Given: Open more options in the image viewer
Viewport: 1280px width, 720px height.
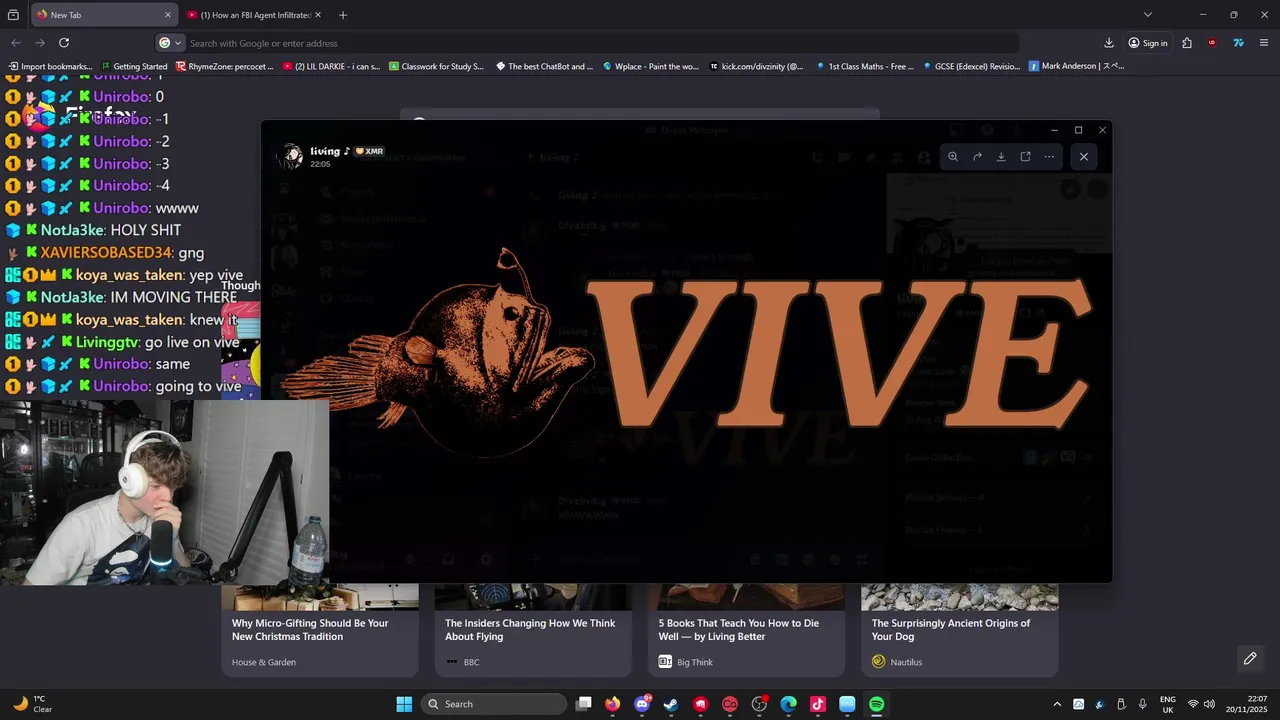Looking at the screenshot, I should (x=1049, y=157).
